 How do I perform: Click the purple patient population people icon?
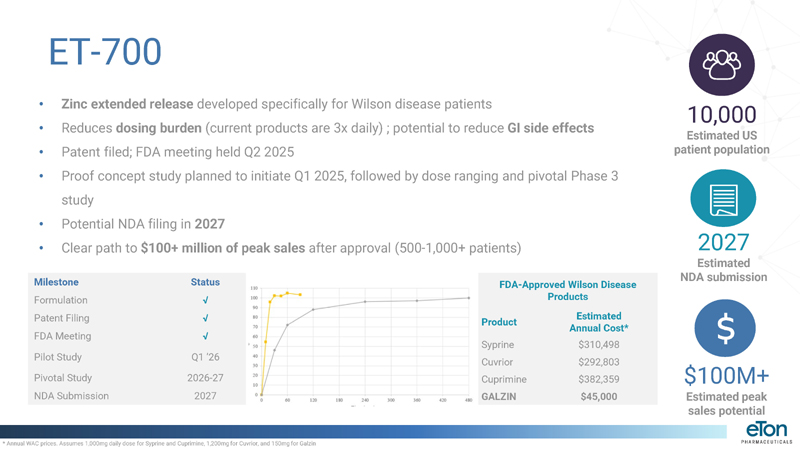[x=719, y=63]
